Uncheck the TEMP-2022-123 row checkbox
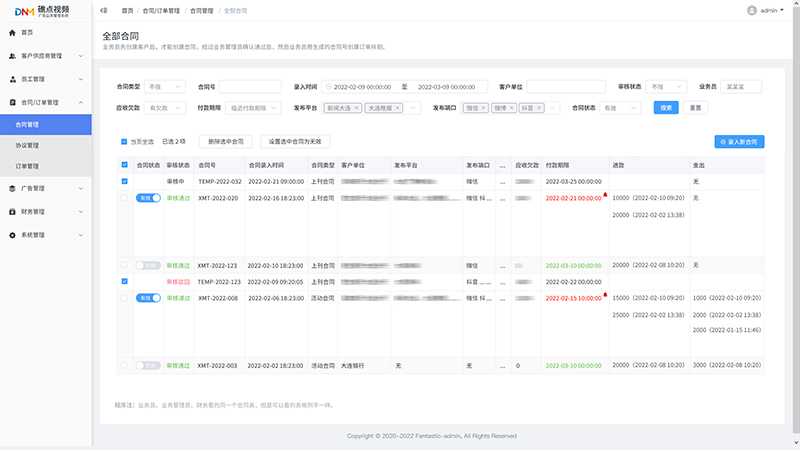 pyautogui.click(x=124, y=281)
